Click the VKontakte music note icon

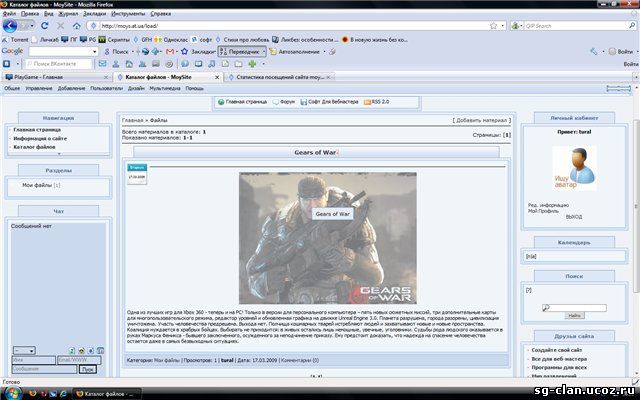(212, 64)
